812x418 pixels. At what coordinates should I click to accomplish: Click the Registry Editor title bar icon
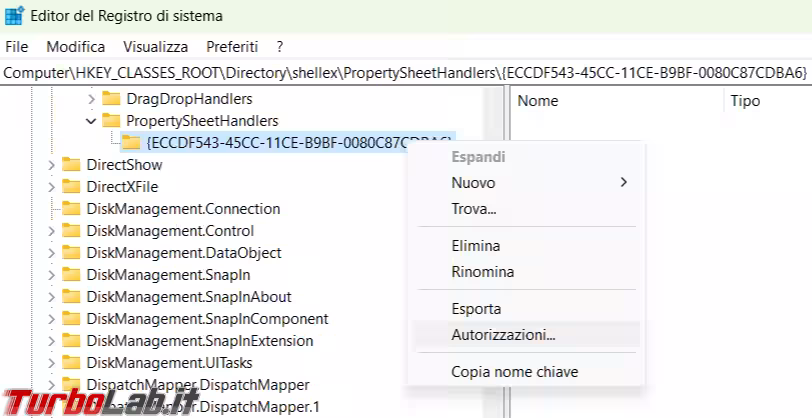tap(14, 16)
